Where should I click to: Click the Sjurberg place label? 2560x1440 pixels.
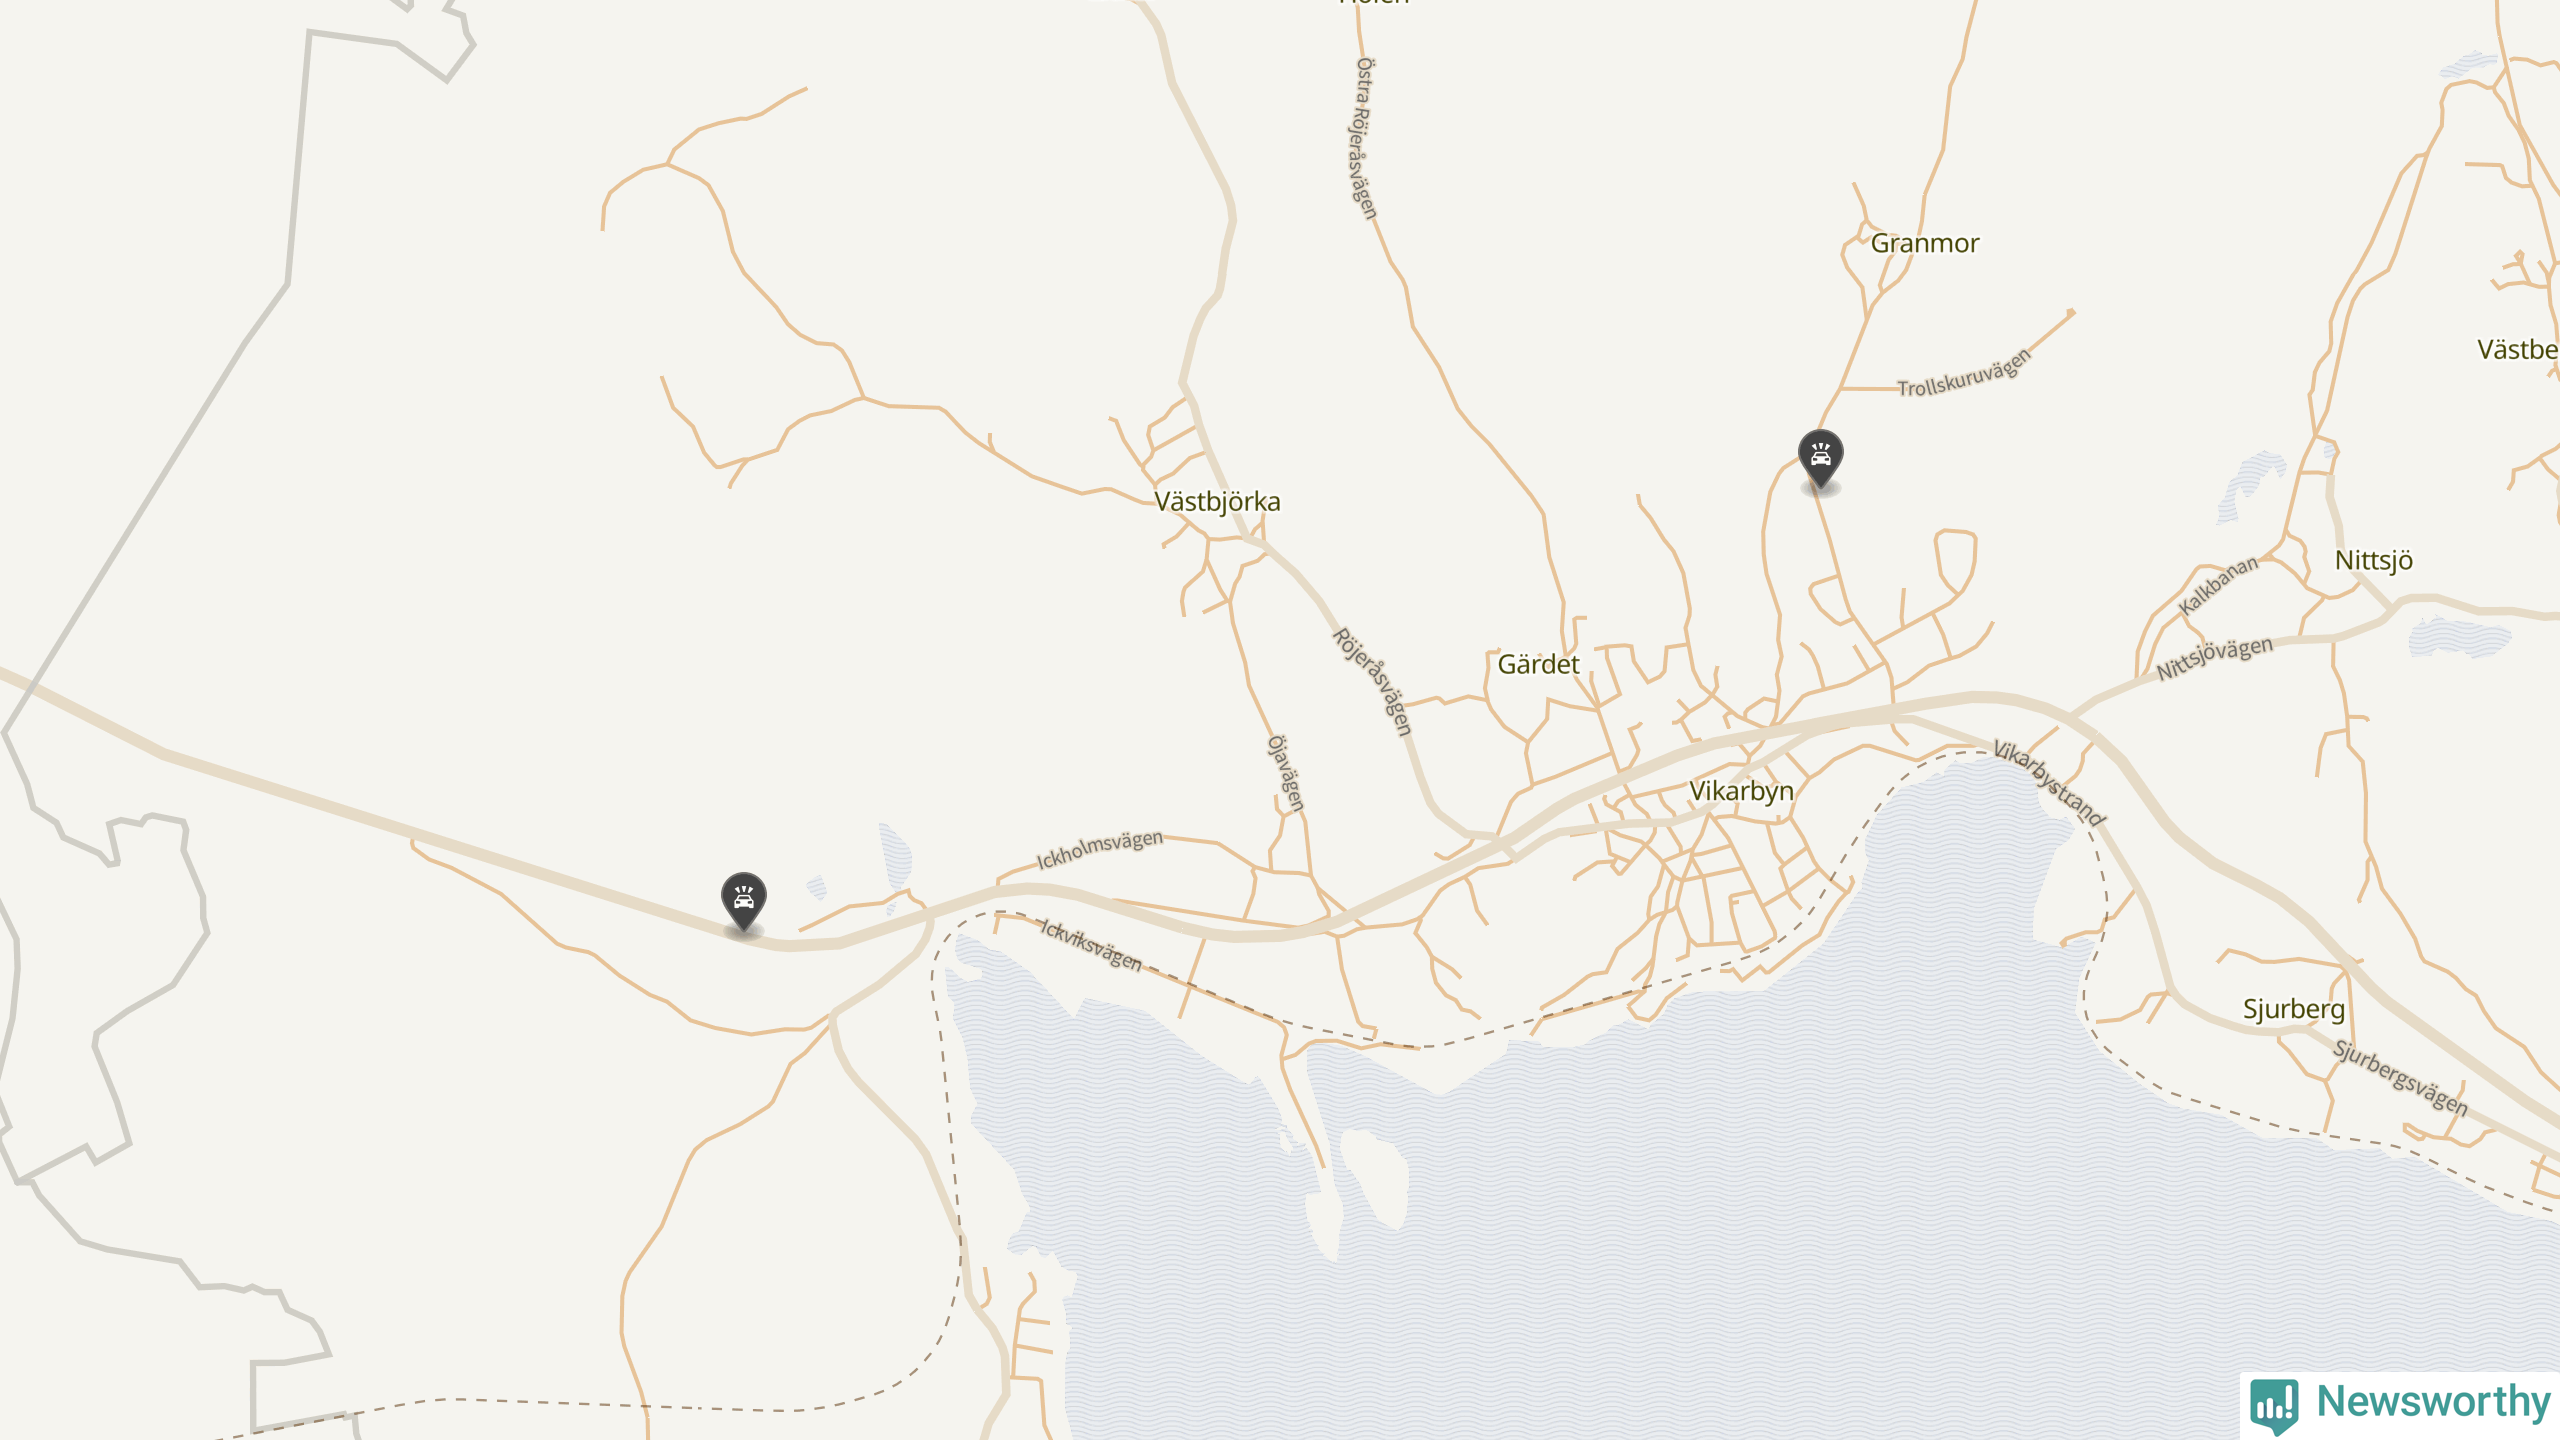(x=2293, y=1009)
